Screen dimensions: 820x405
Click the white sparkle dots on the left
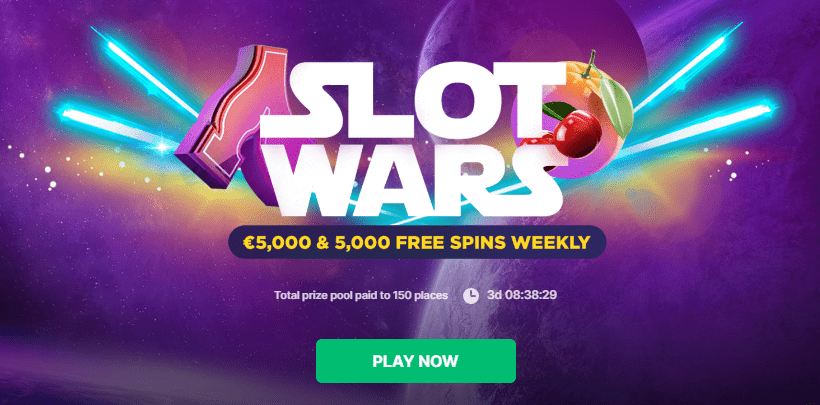[39, 167]
